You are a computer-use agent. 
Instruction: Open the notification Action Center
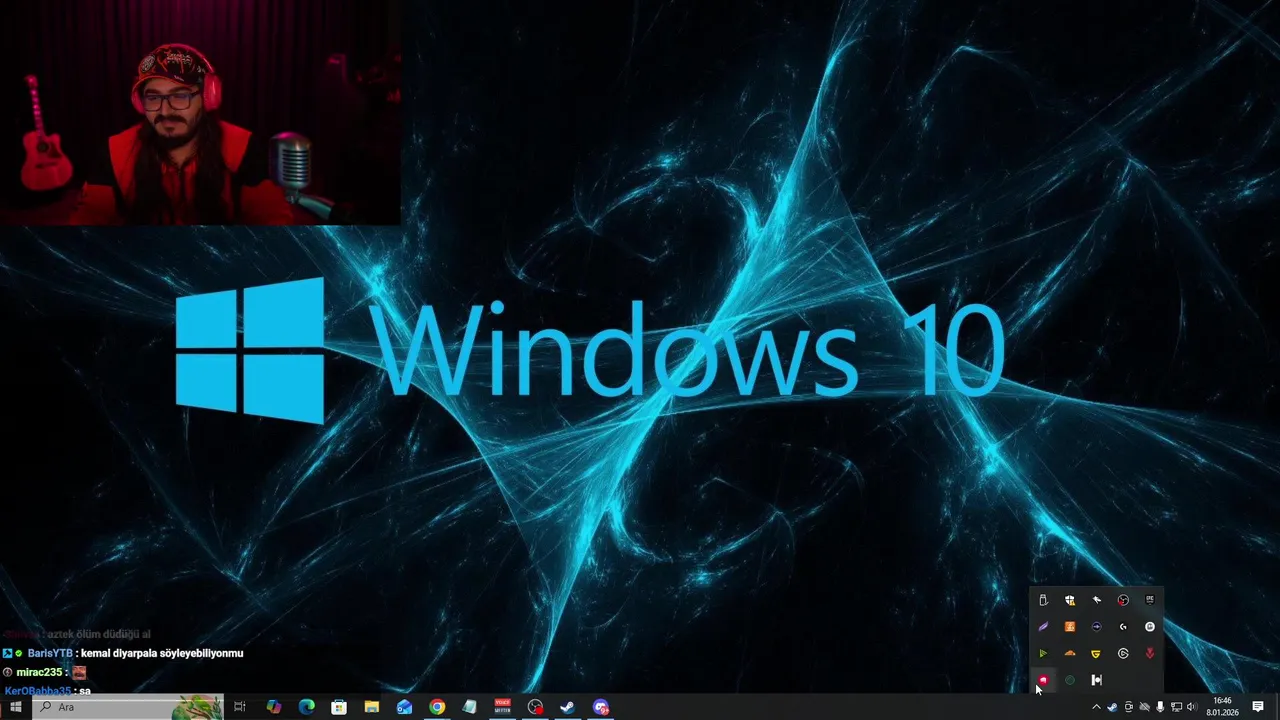tap(1258, 707)
